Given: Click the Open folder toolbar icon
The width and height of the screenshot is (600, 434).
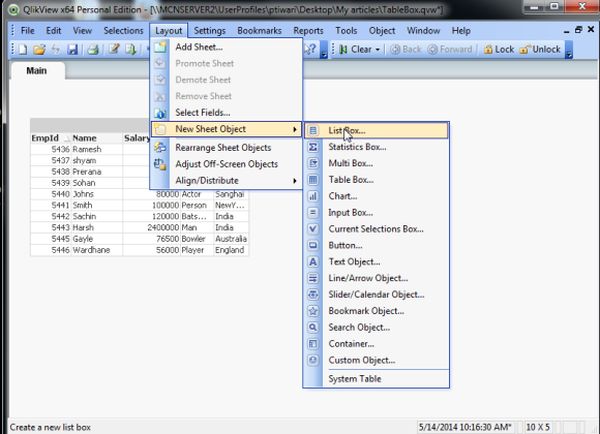Looking at the screenshot, I should (x=39, y=49).
